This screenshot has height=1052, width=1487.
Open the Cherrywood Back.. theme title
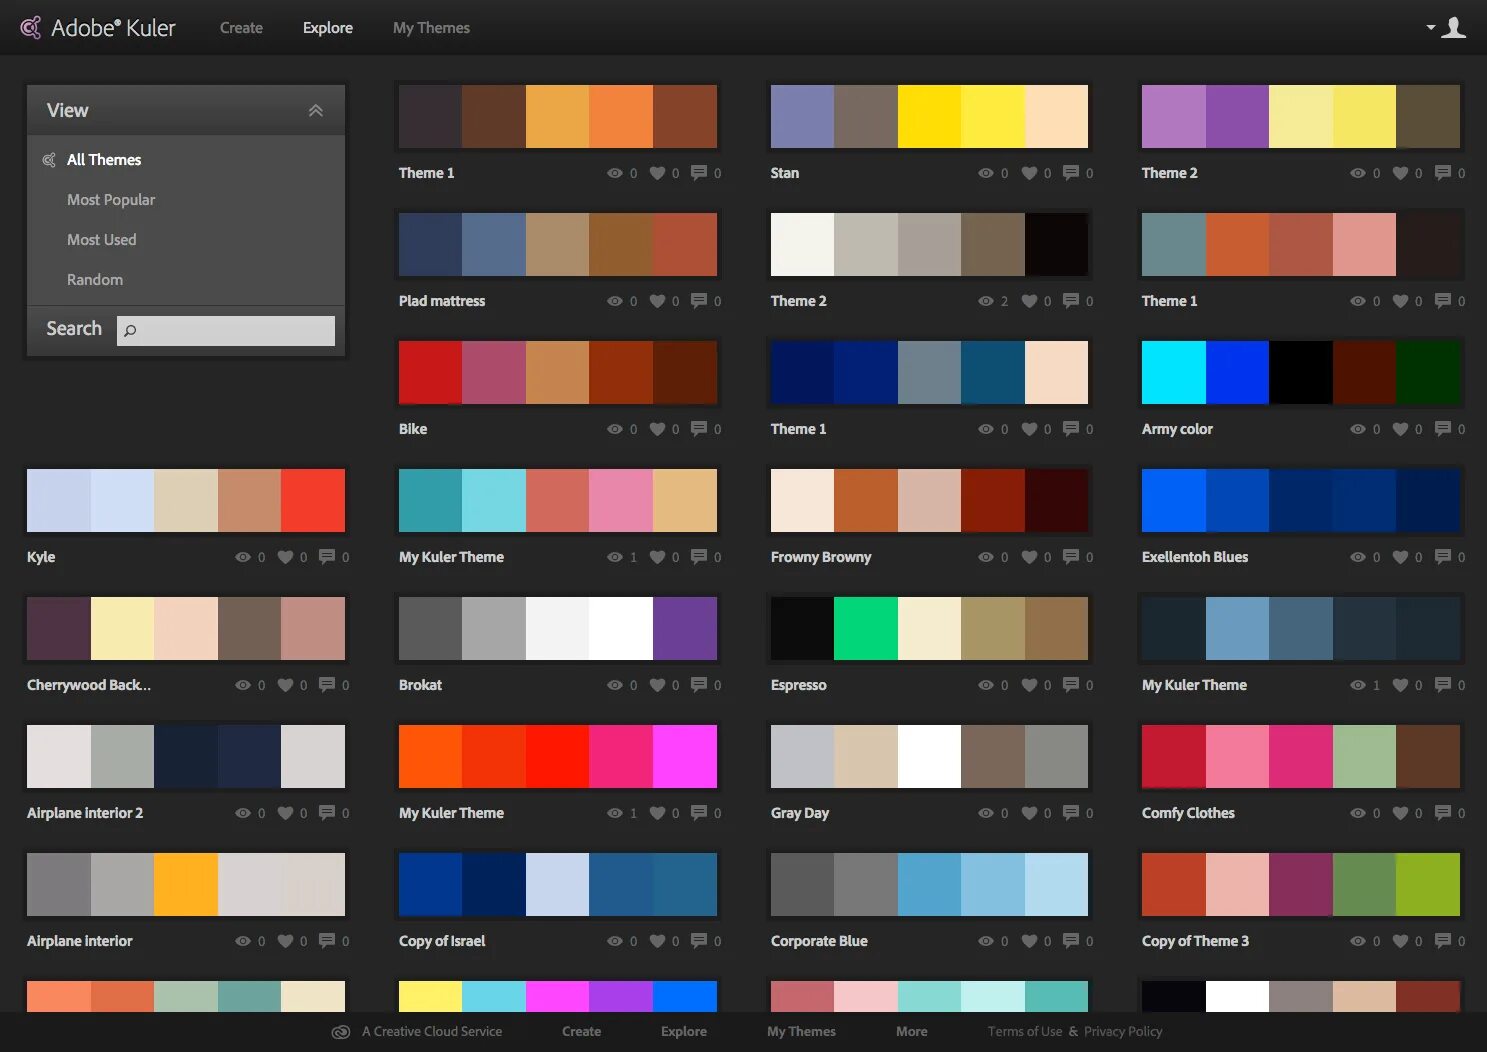[x=89, y=685]
